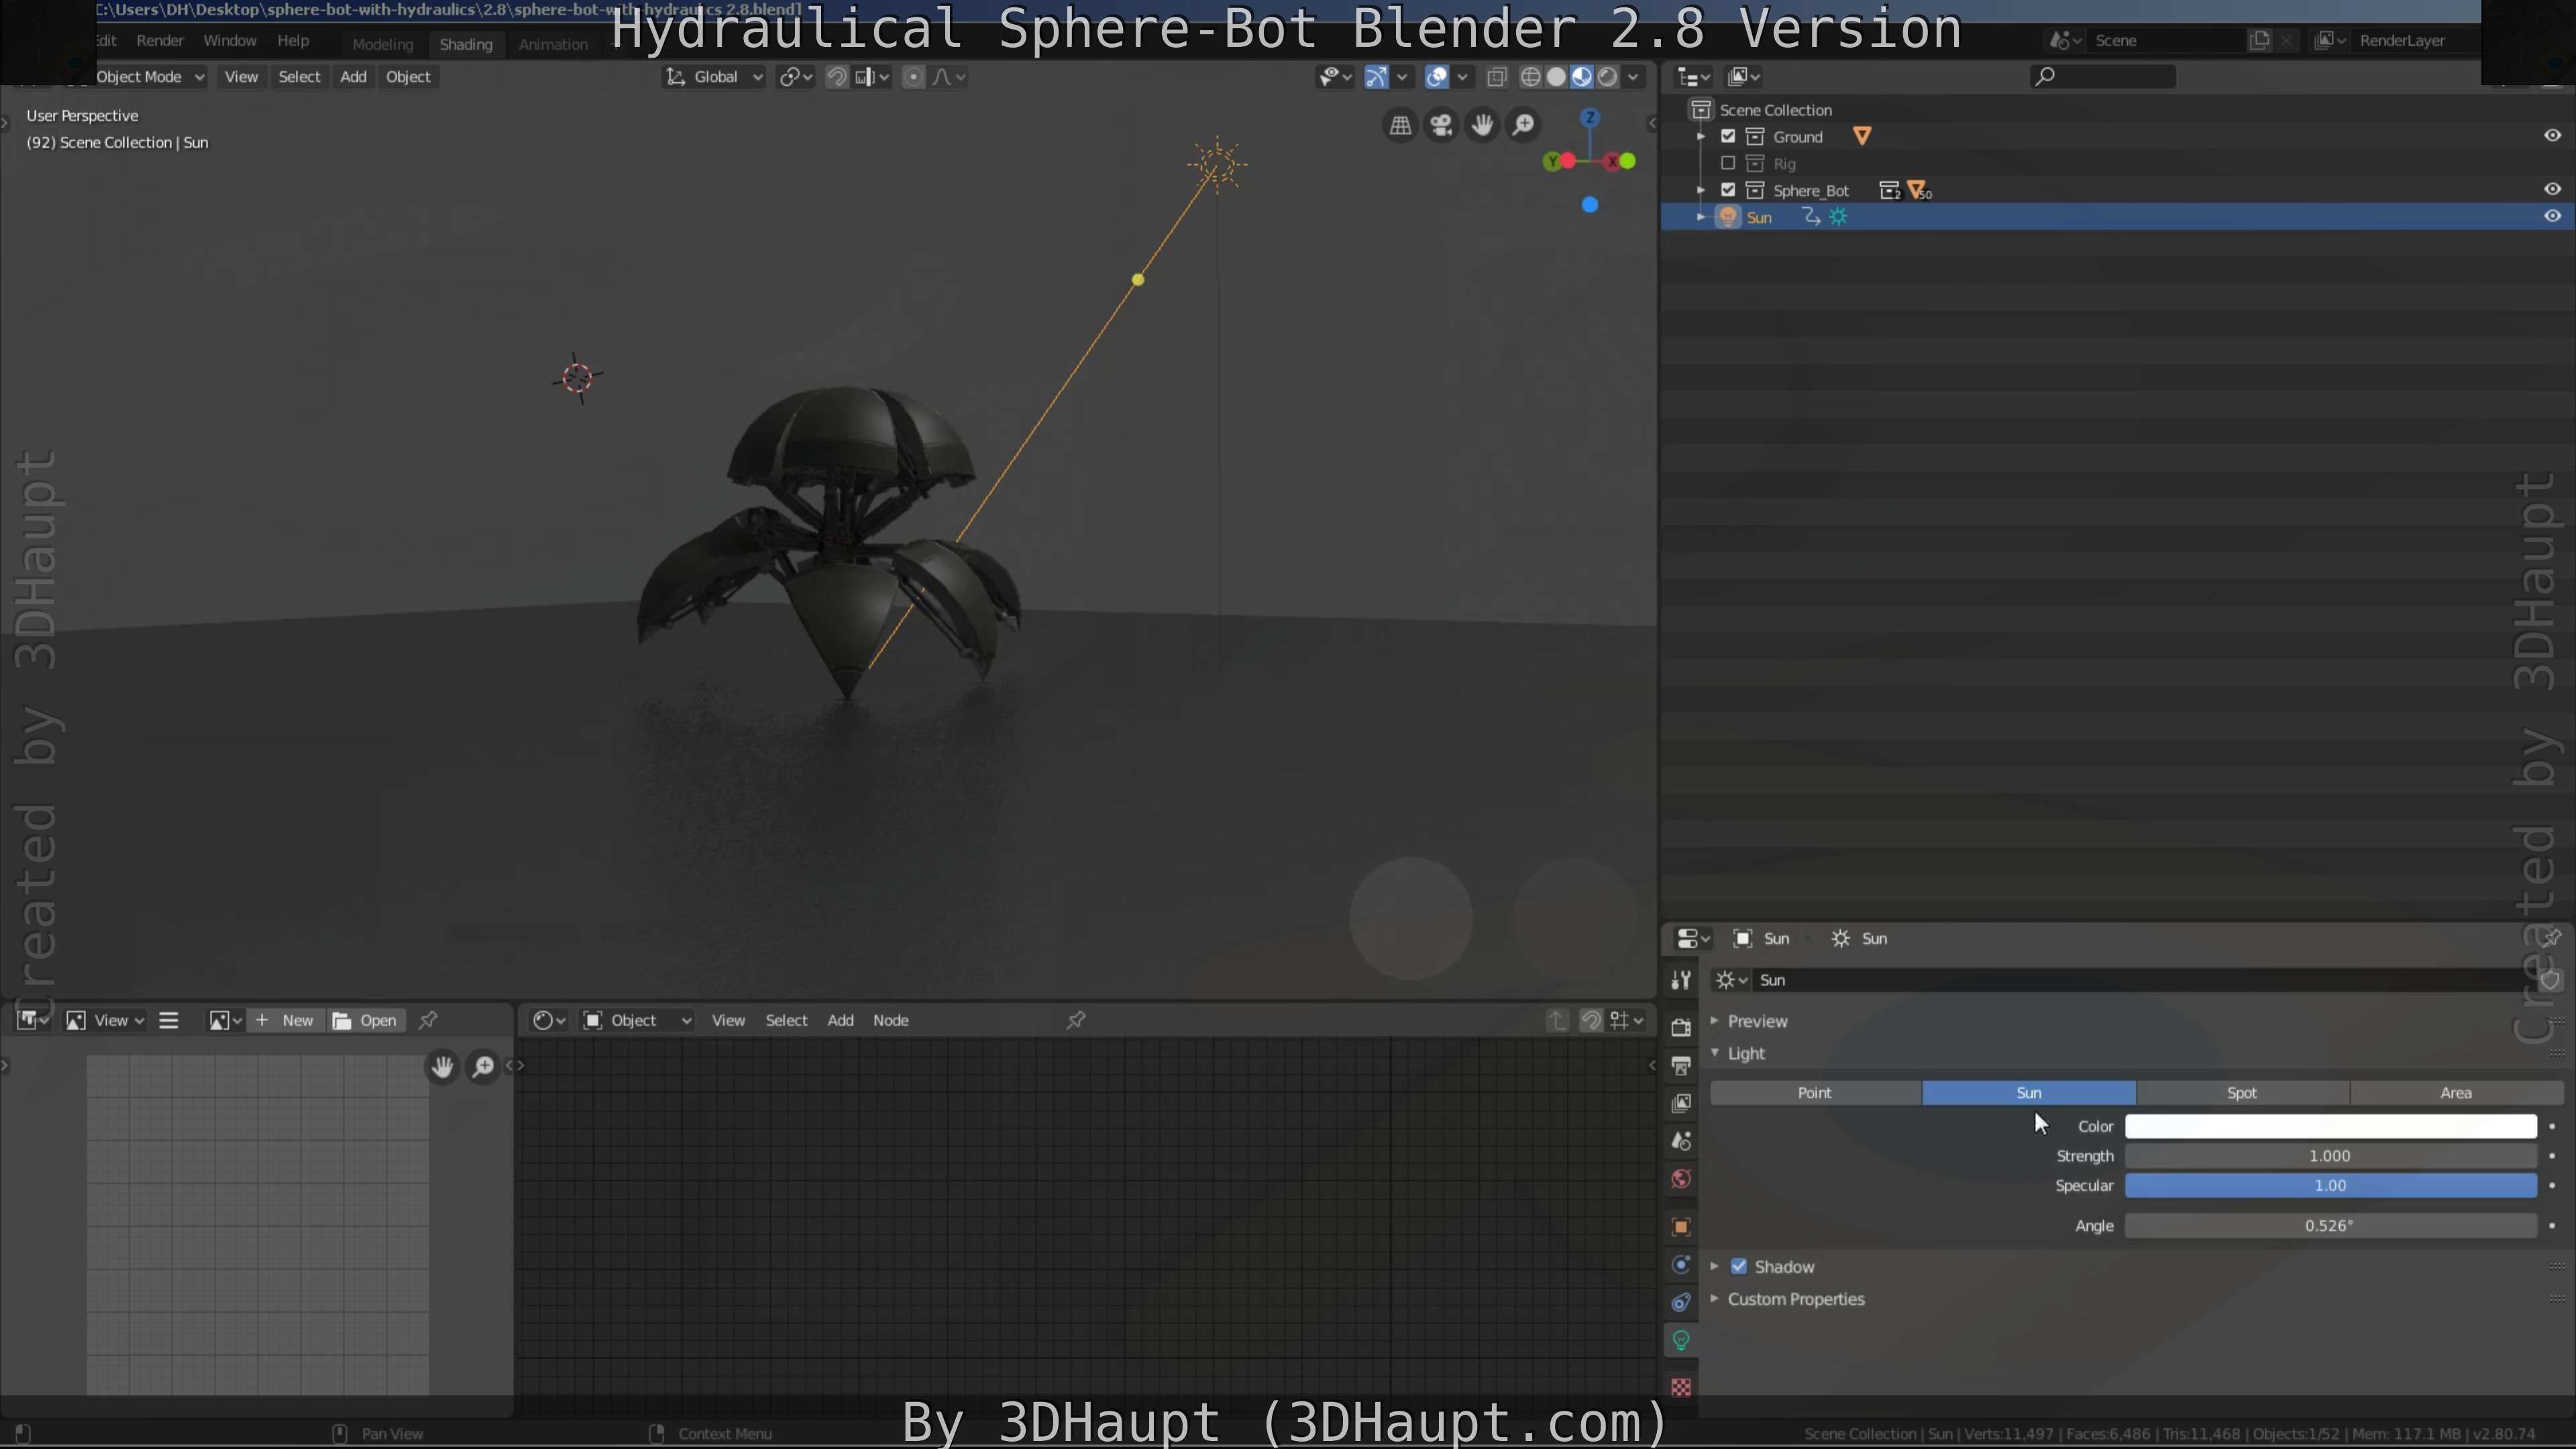
Task: Click the image editor zoom icon
Action: pyautogui.click(x=483, y=1067)
